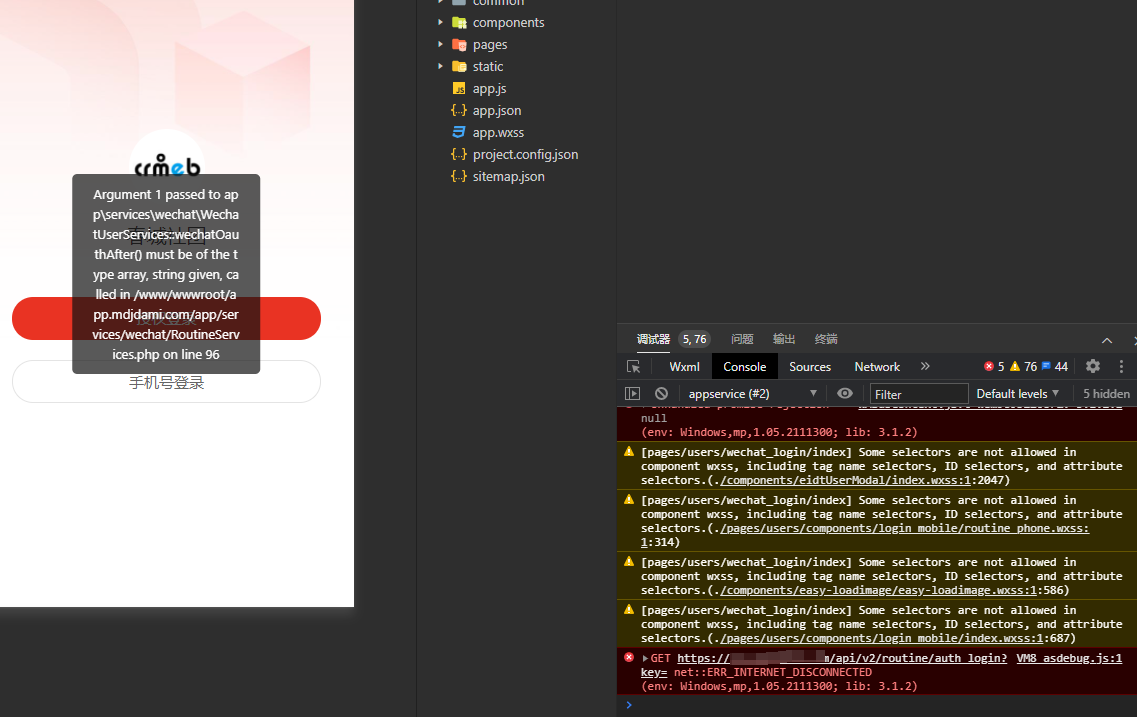Screen dimensions: 1137x717
Task: Open the appservice (#2) context dropdown
Action: pyautogui.click(x=752, y=394)
